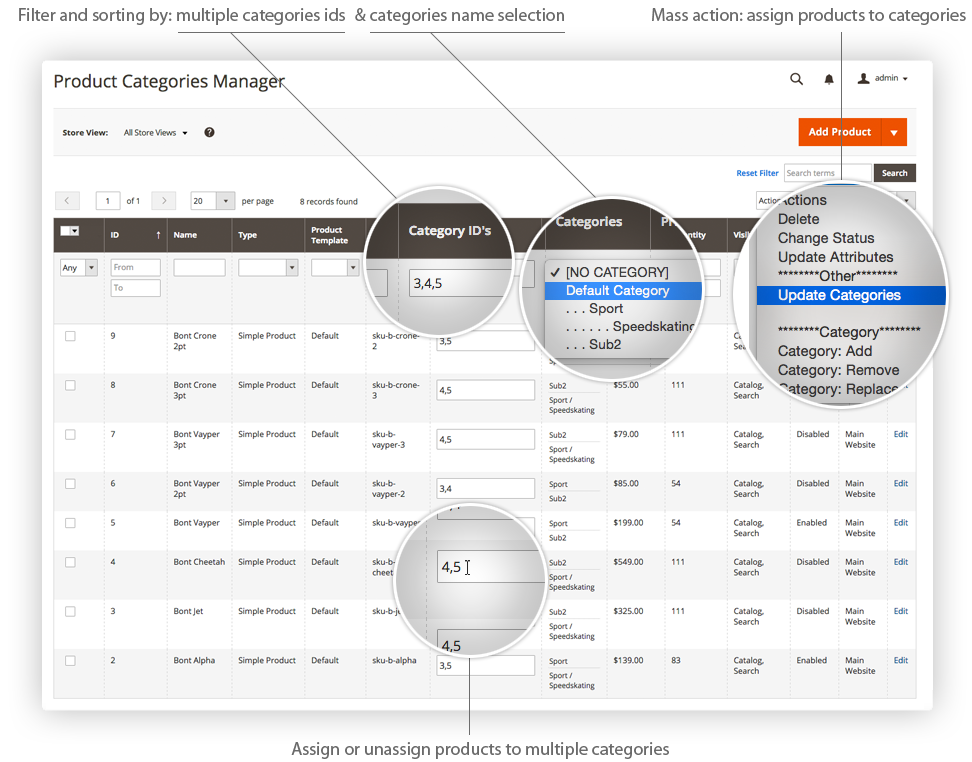972x762 pixels.
Task: Choose Update Attributes action
Action: point(835,257)
